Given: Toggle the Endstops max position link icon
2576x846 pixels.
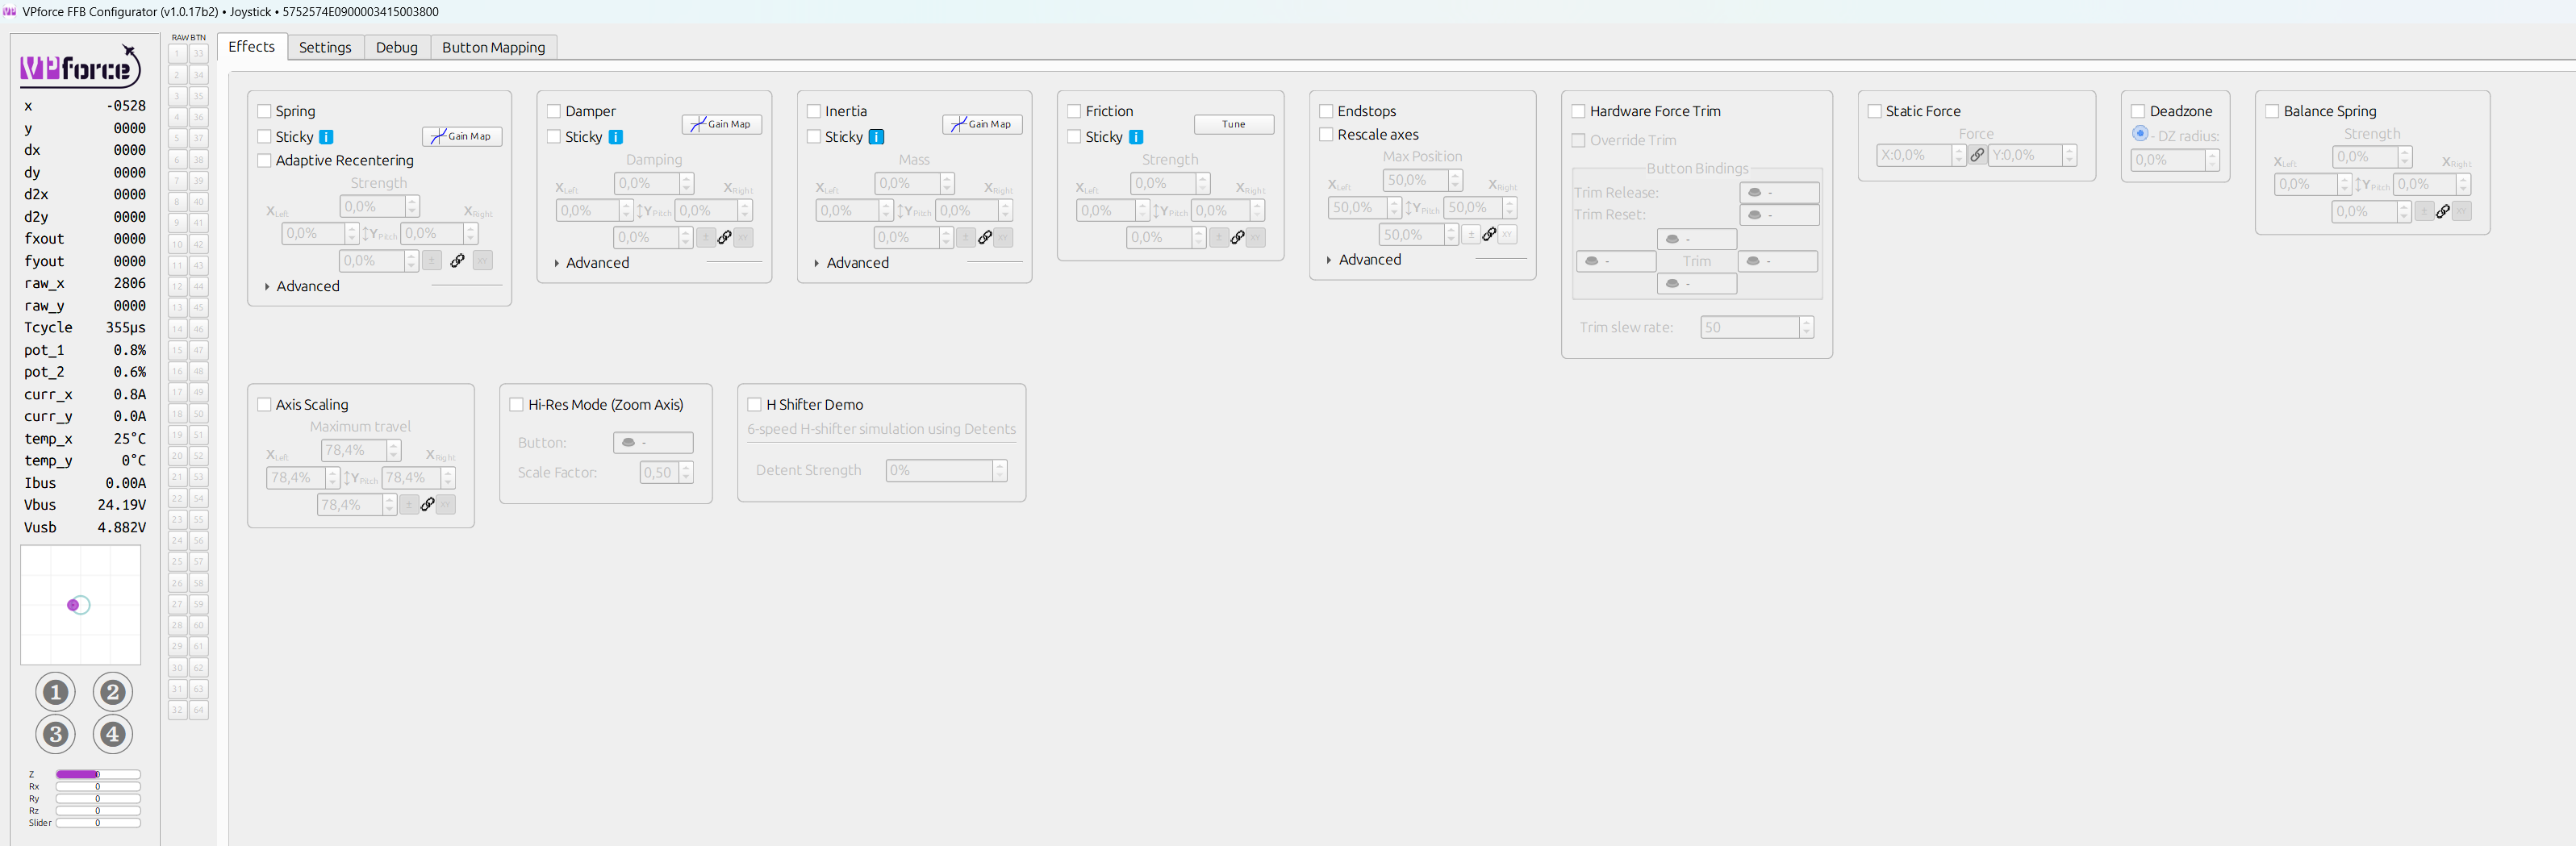Looking at the screenshot, I should (1489, 235).
